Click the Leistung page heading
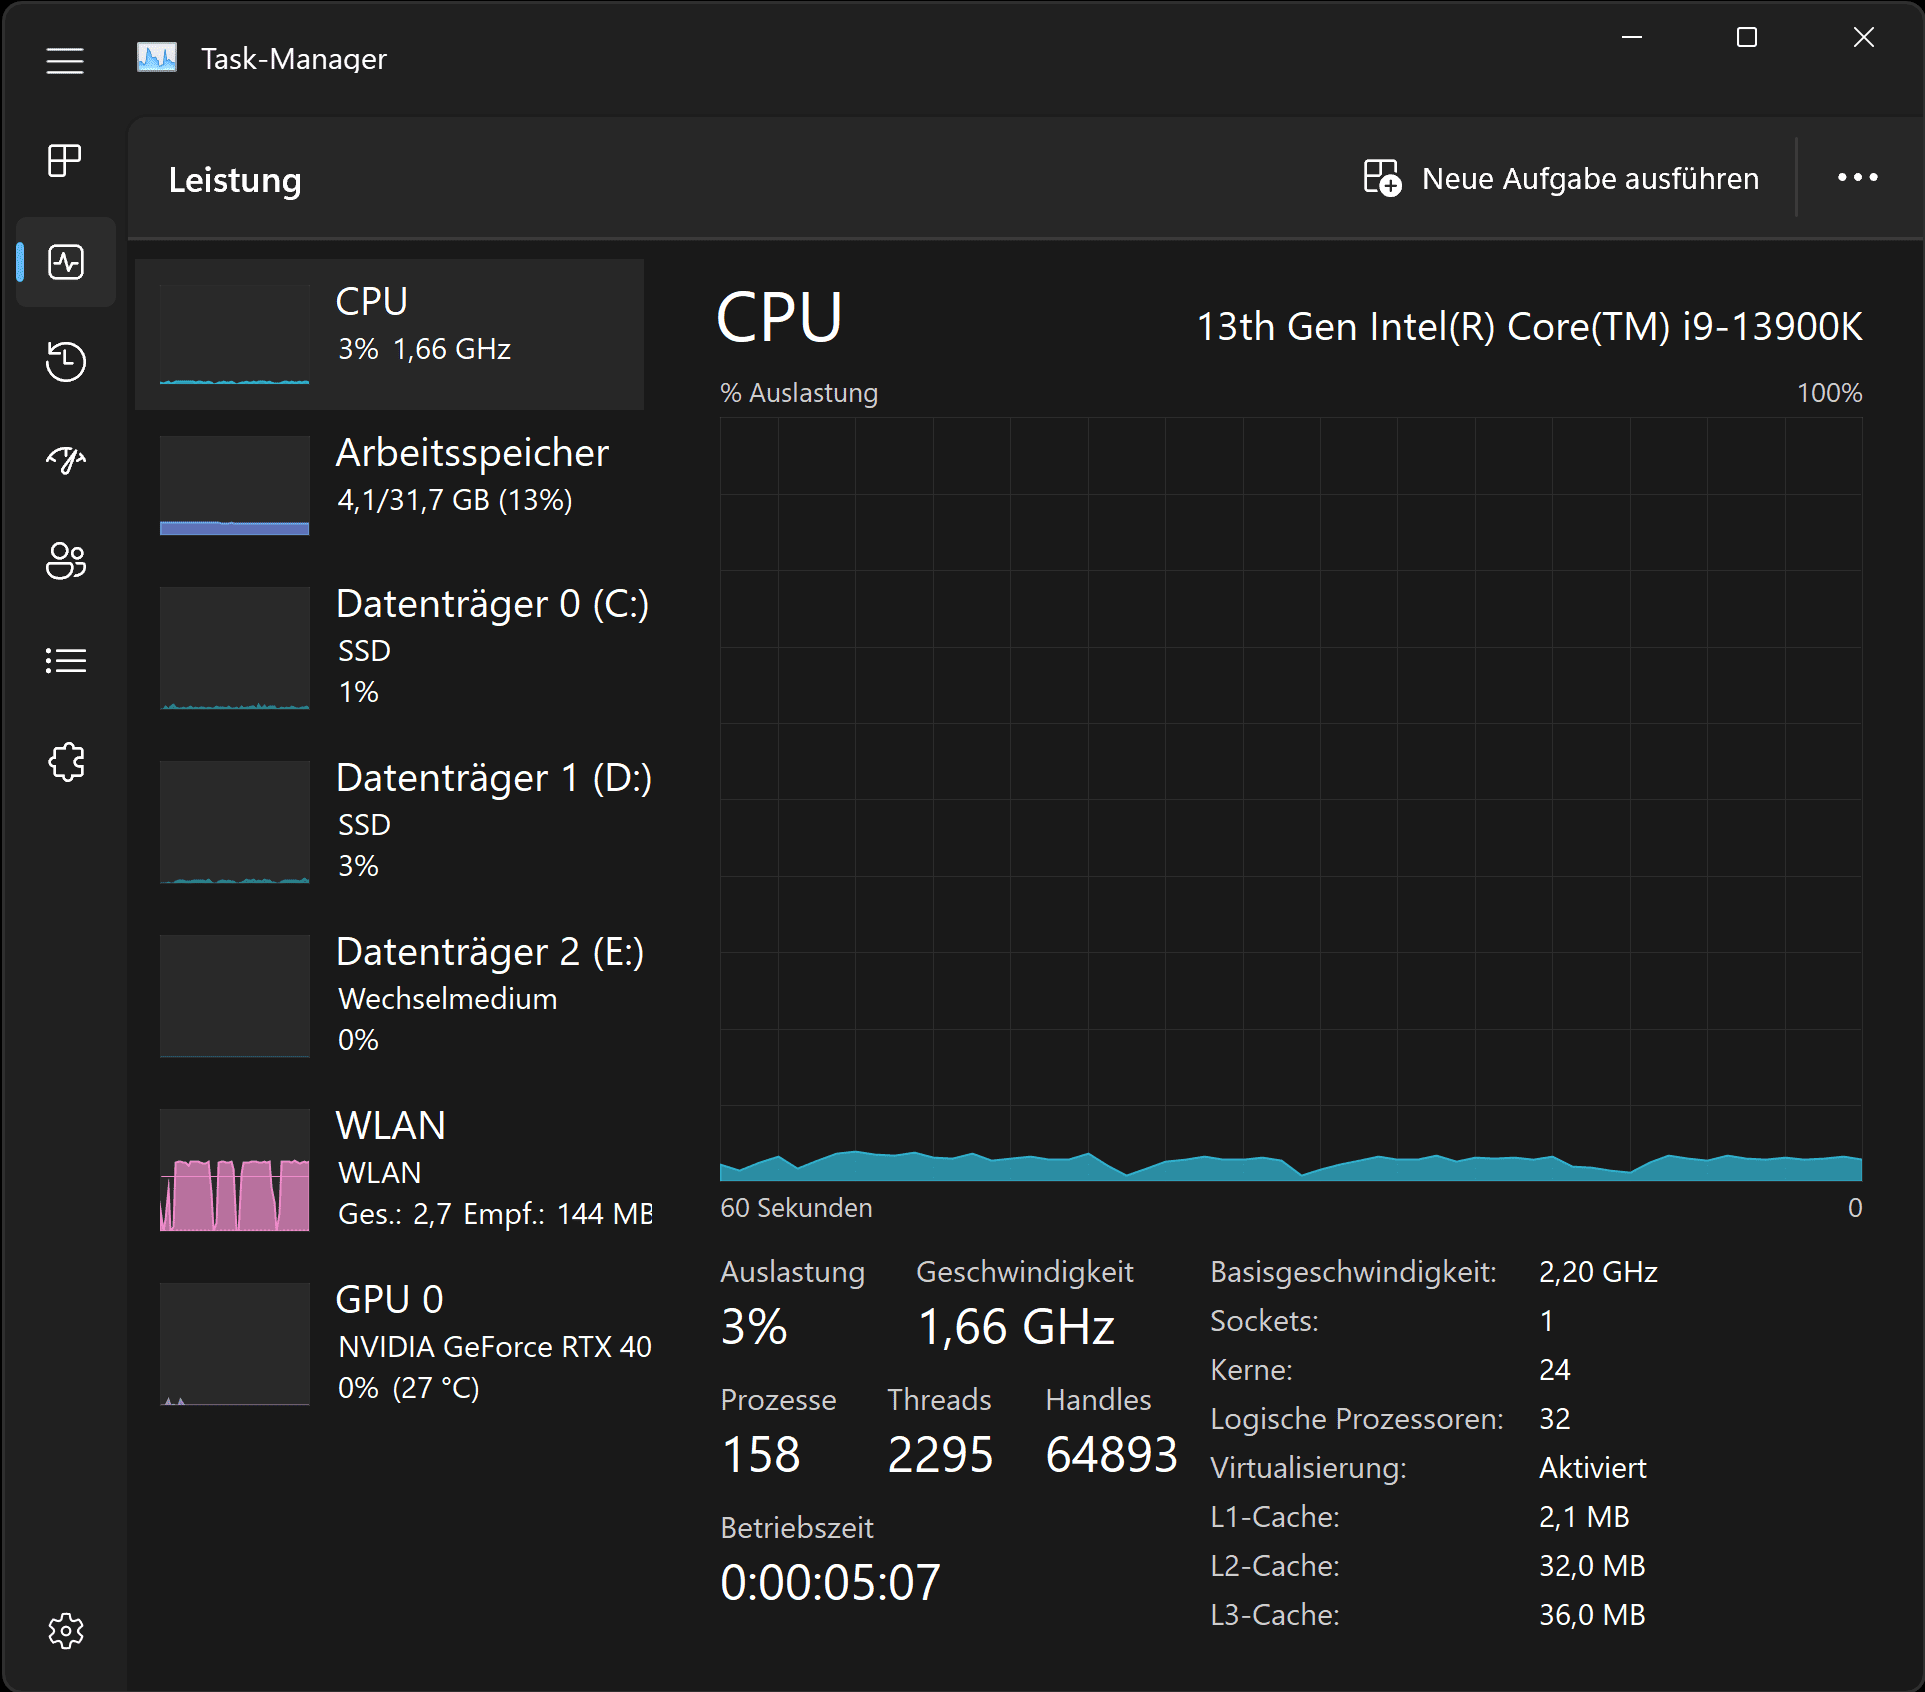Screen dimensions: 1925x1692 (x=235, y=180)
